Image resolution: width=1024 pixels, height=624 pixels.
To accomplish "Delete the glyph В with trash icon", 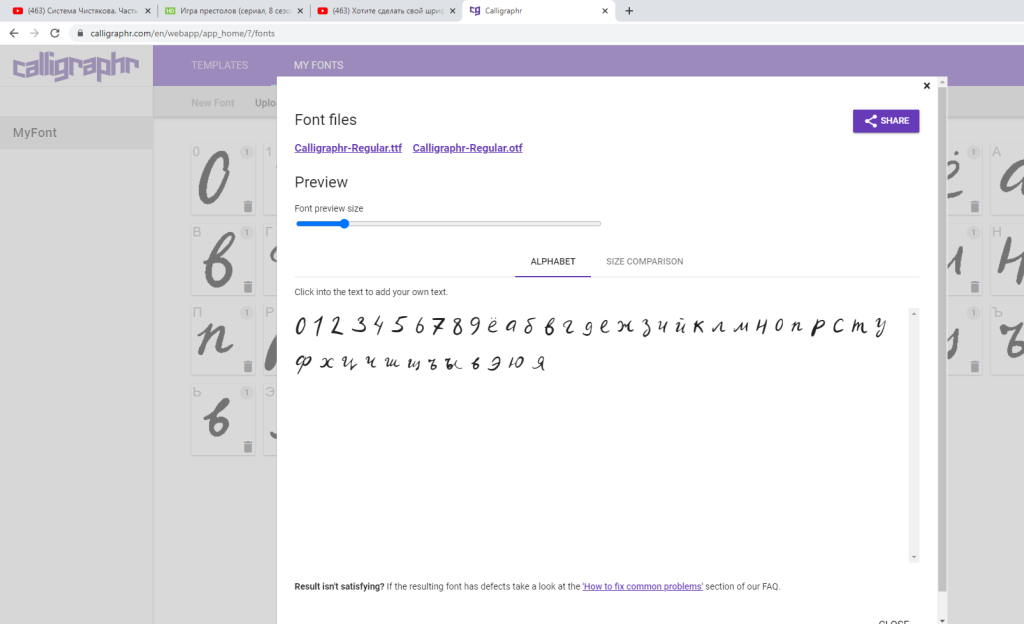I will click(x=248, y=287).
